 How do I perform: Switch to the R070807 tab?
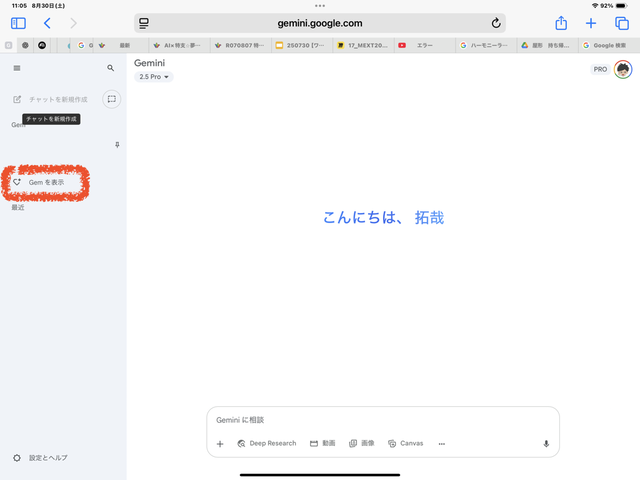pyautogui.click(x=241, y=45)
